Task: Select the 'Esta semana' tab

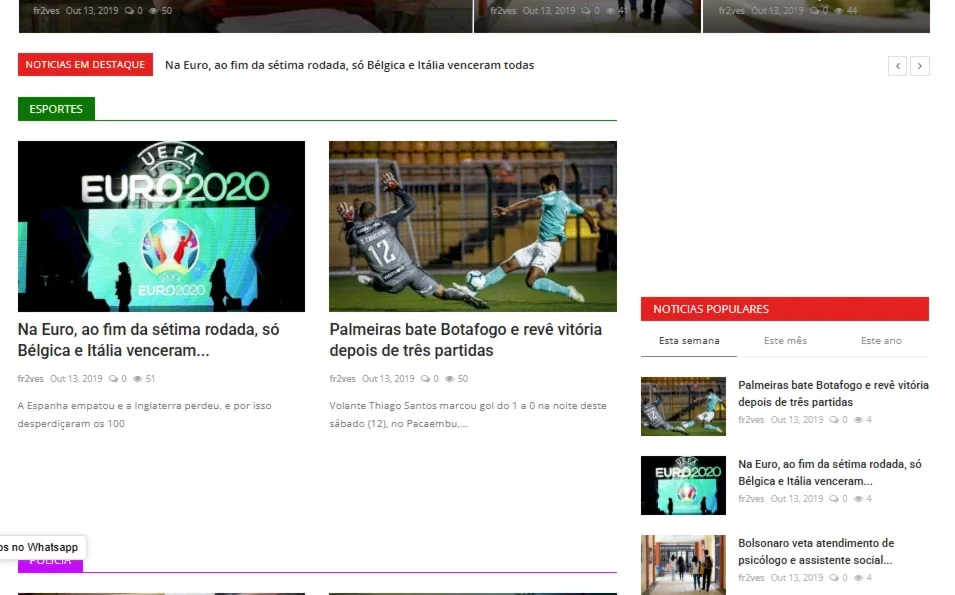Action: [689, 341]
